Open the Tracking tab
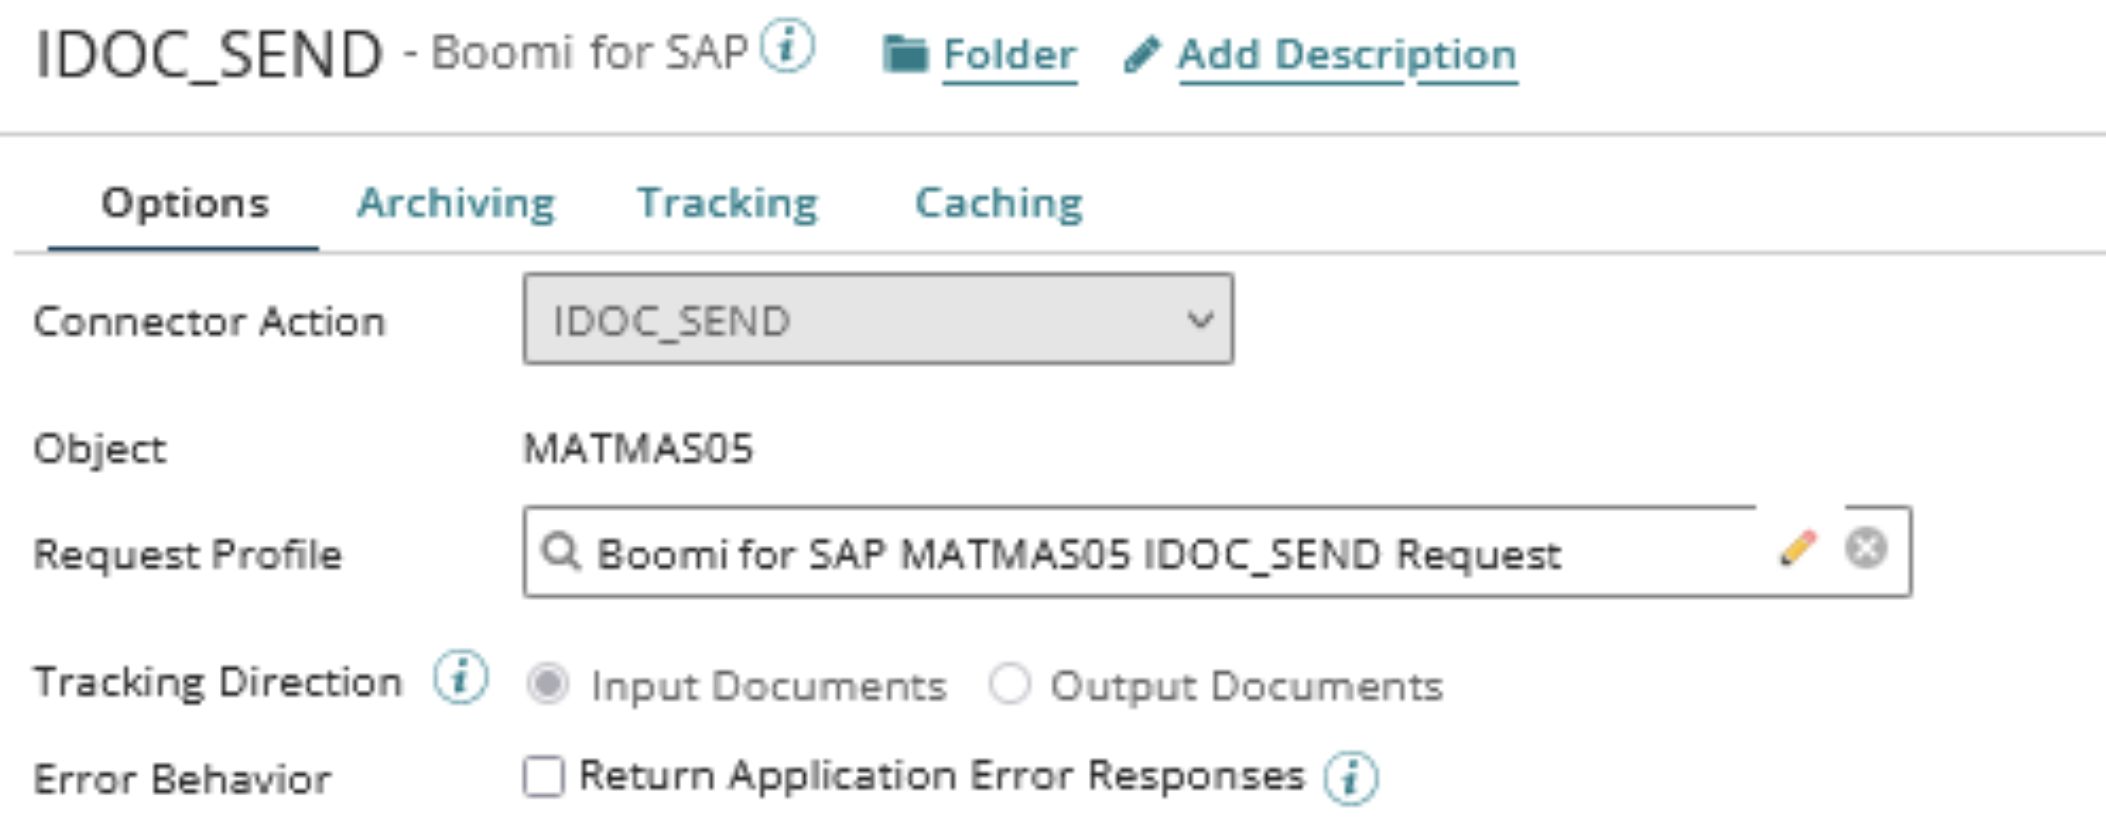 728,203
